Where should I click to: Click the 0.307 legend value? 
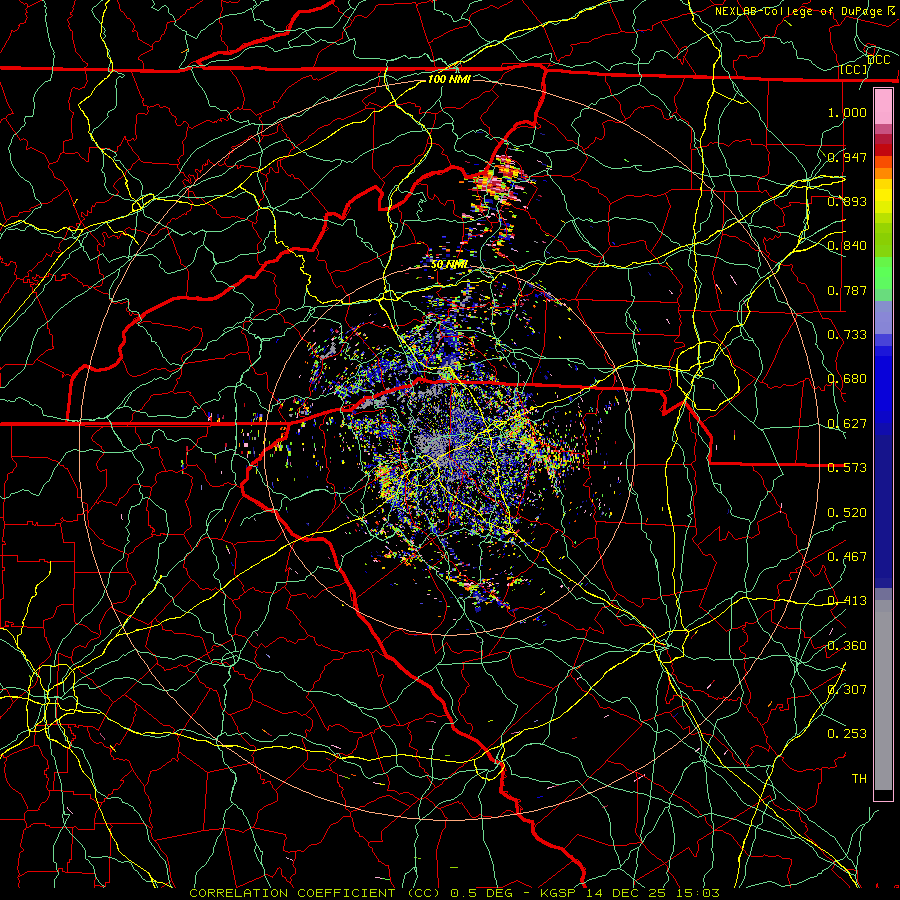[847, 689]
